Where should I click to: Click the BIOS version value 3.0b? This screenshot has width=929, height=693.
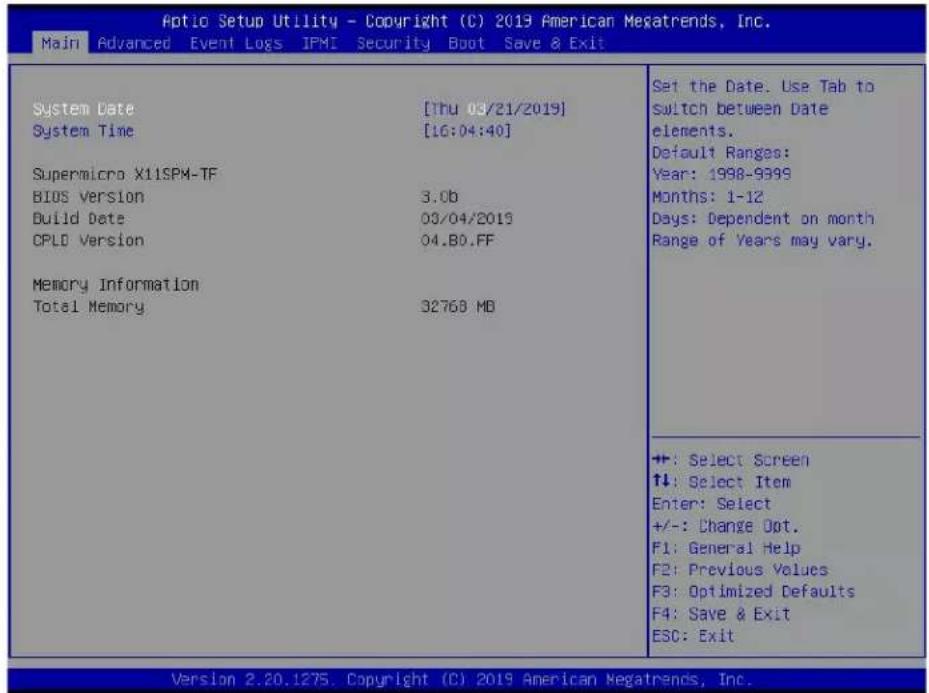[440, 197]
